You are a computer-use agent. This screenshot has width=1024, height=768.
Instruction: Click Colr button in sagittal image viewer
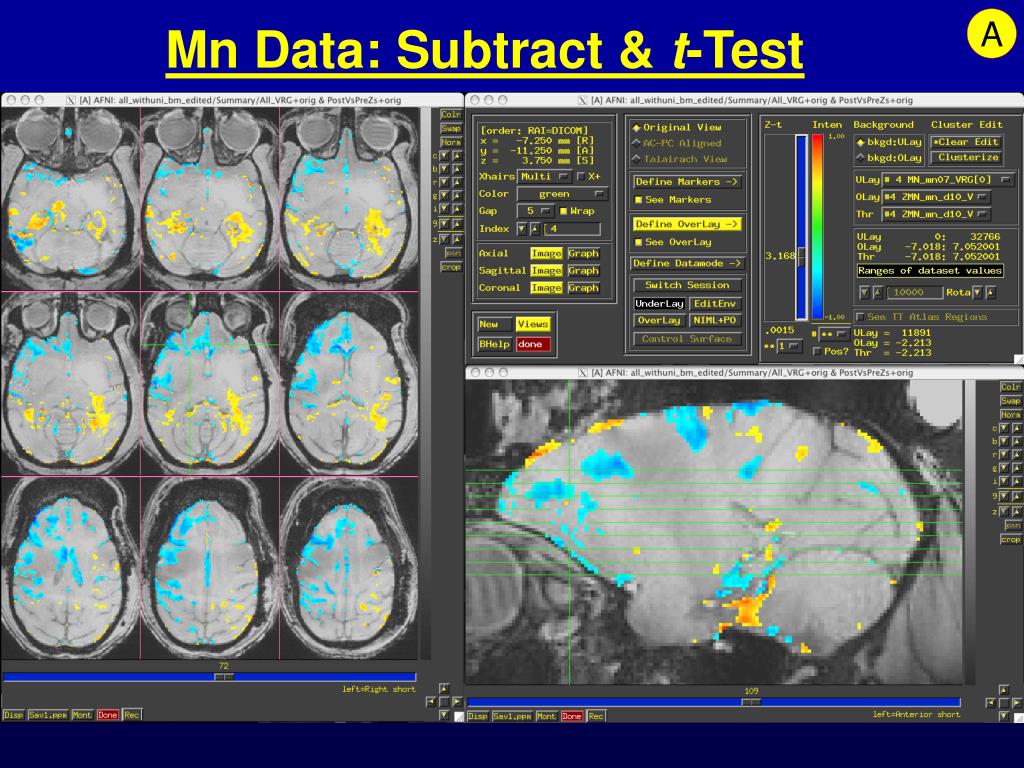coord(1010,387)
